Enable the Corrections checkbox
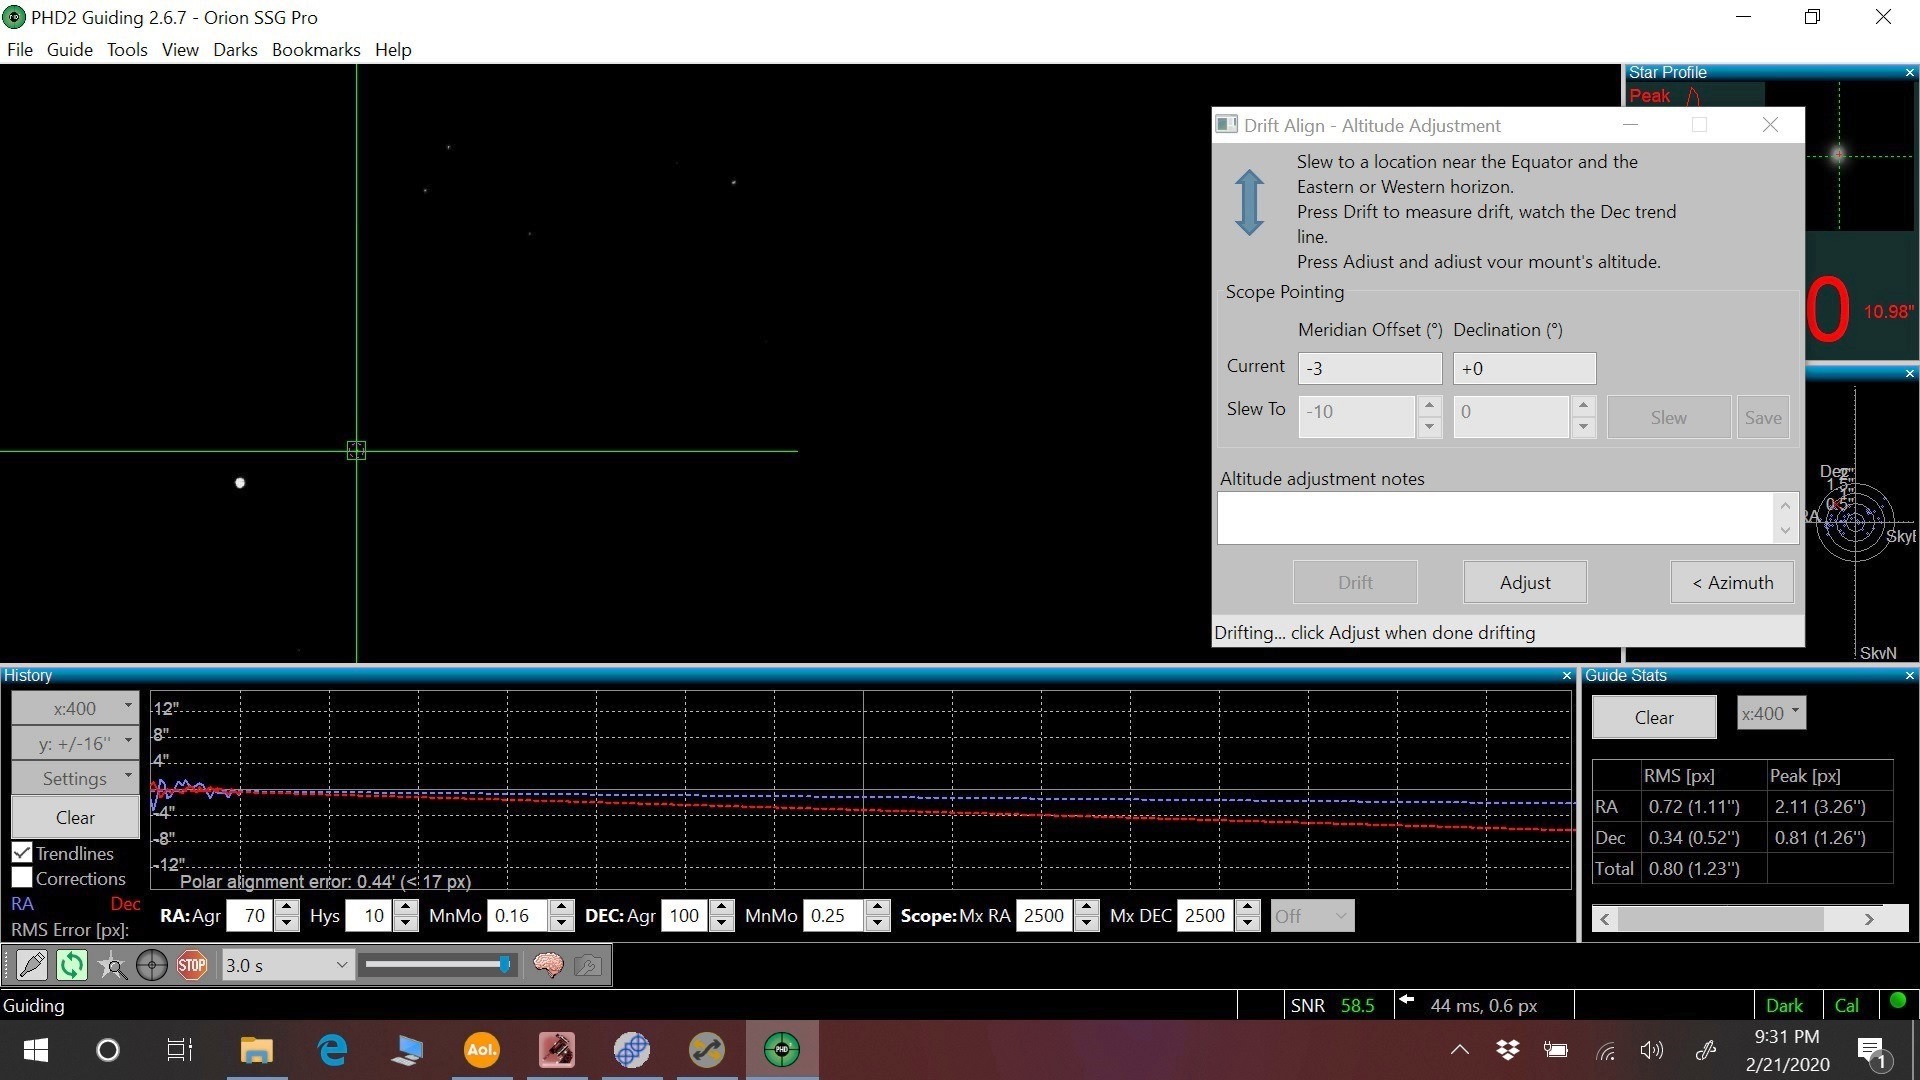The width and height of the screenshot is (1920, 1080). point(22,877)
